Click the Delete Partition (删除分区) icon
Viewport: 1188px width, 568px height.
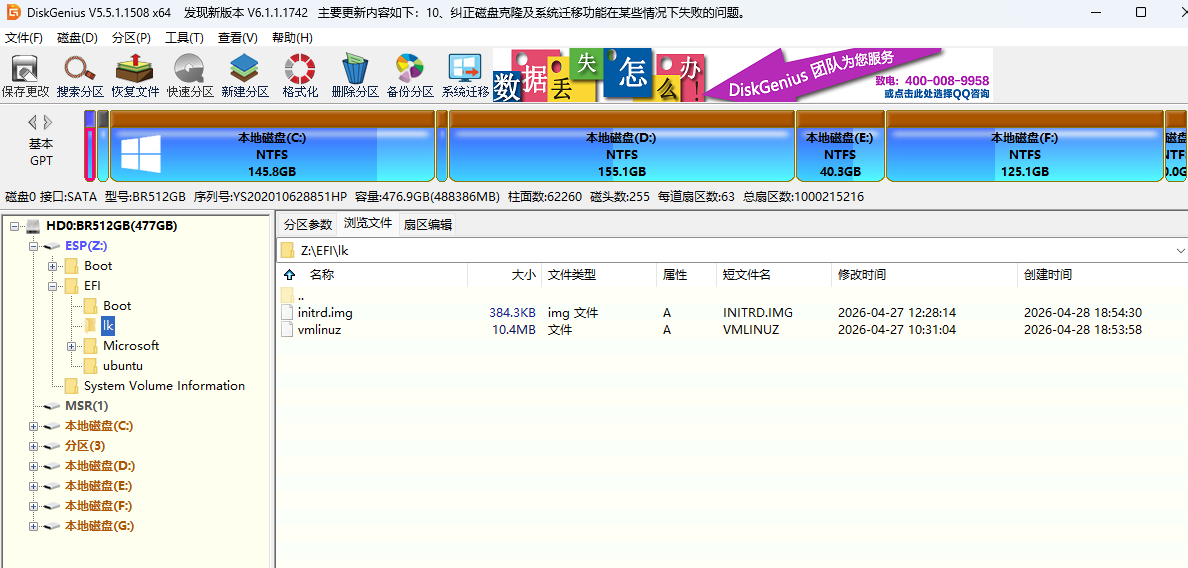[x=355, y=76]
